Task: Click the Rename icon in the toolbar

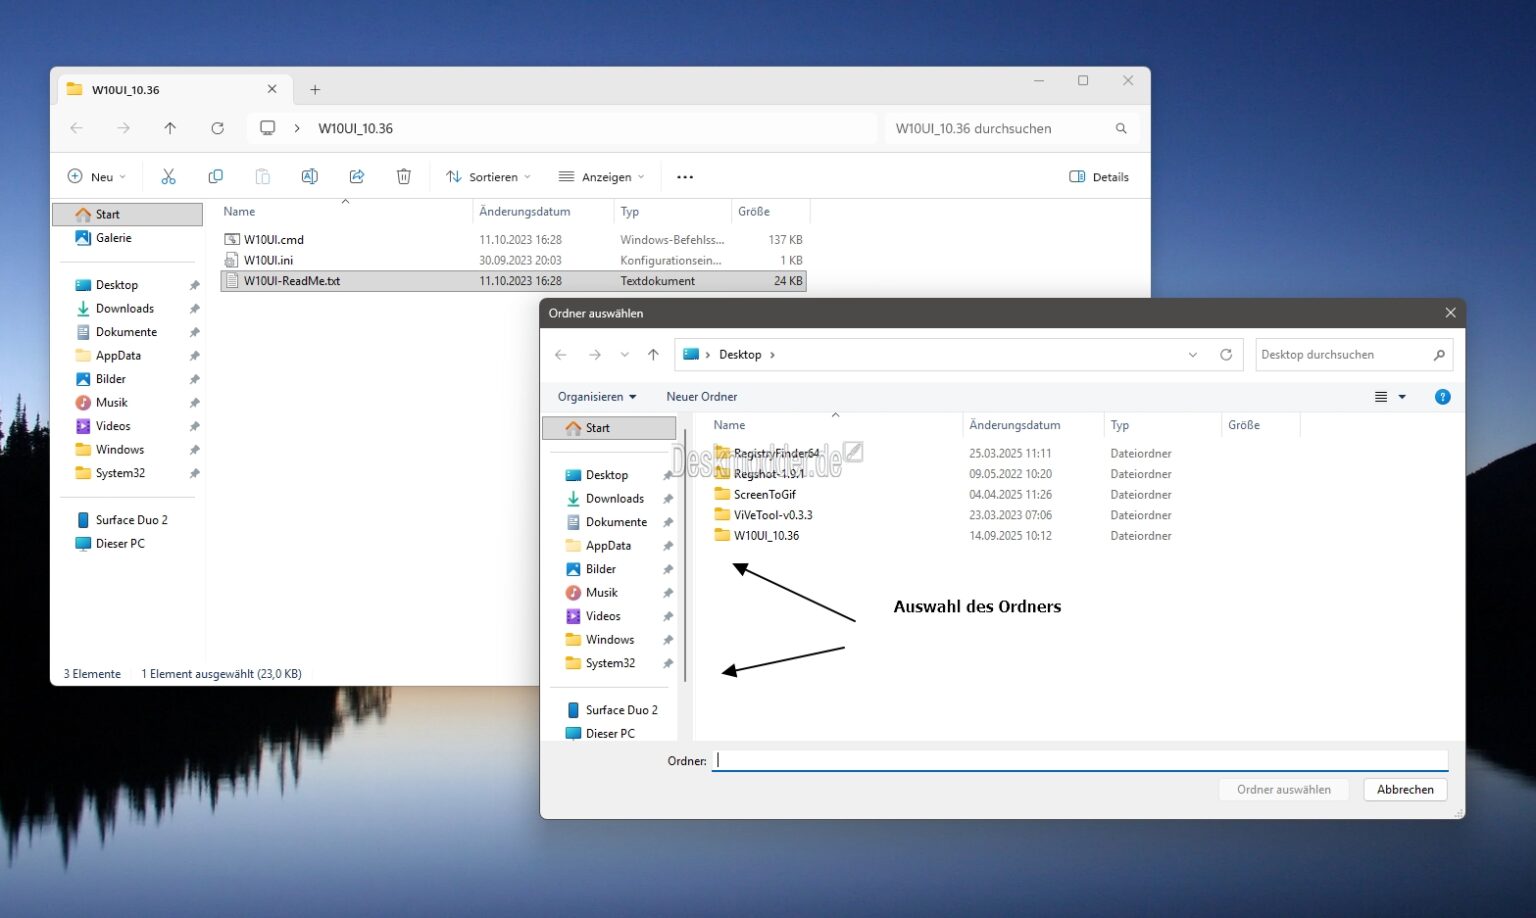Action: [x=310, y=176]
